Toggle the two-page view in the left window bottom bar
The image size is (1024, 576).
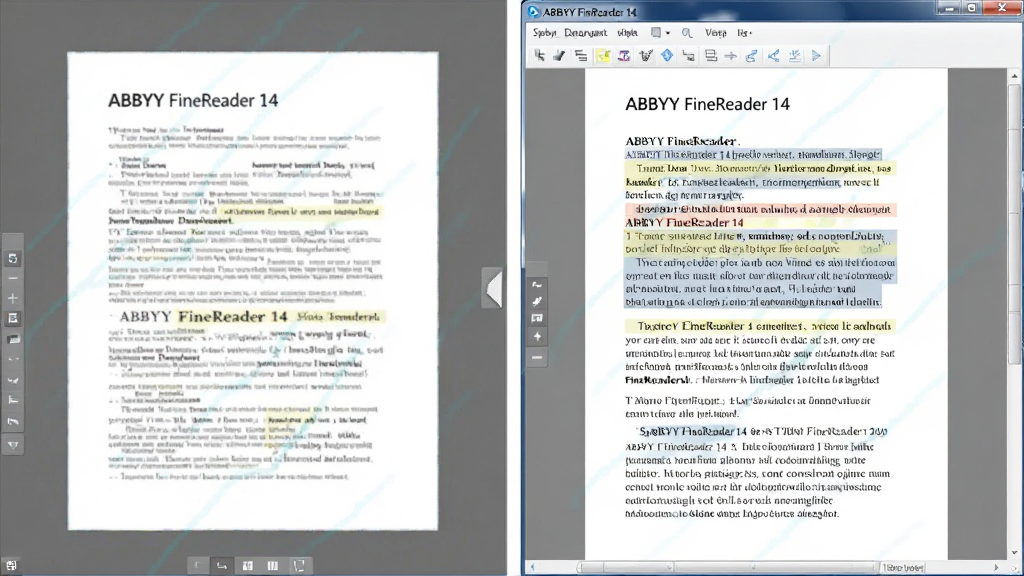click(x=248, y=566)
